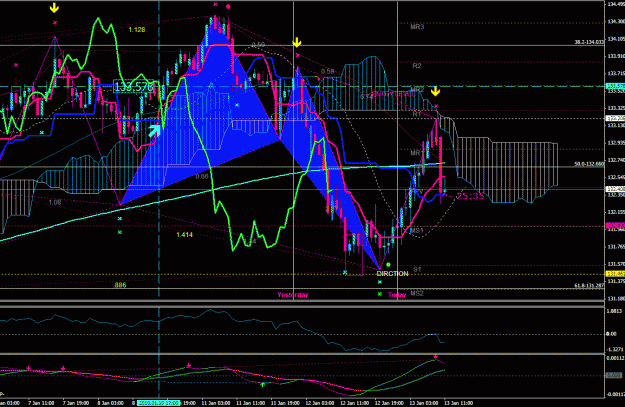The image size is (625, 407).
Task: Click the 61.8-131.287 Fibonacci level label
Action: pos(589,285)
